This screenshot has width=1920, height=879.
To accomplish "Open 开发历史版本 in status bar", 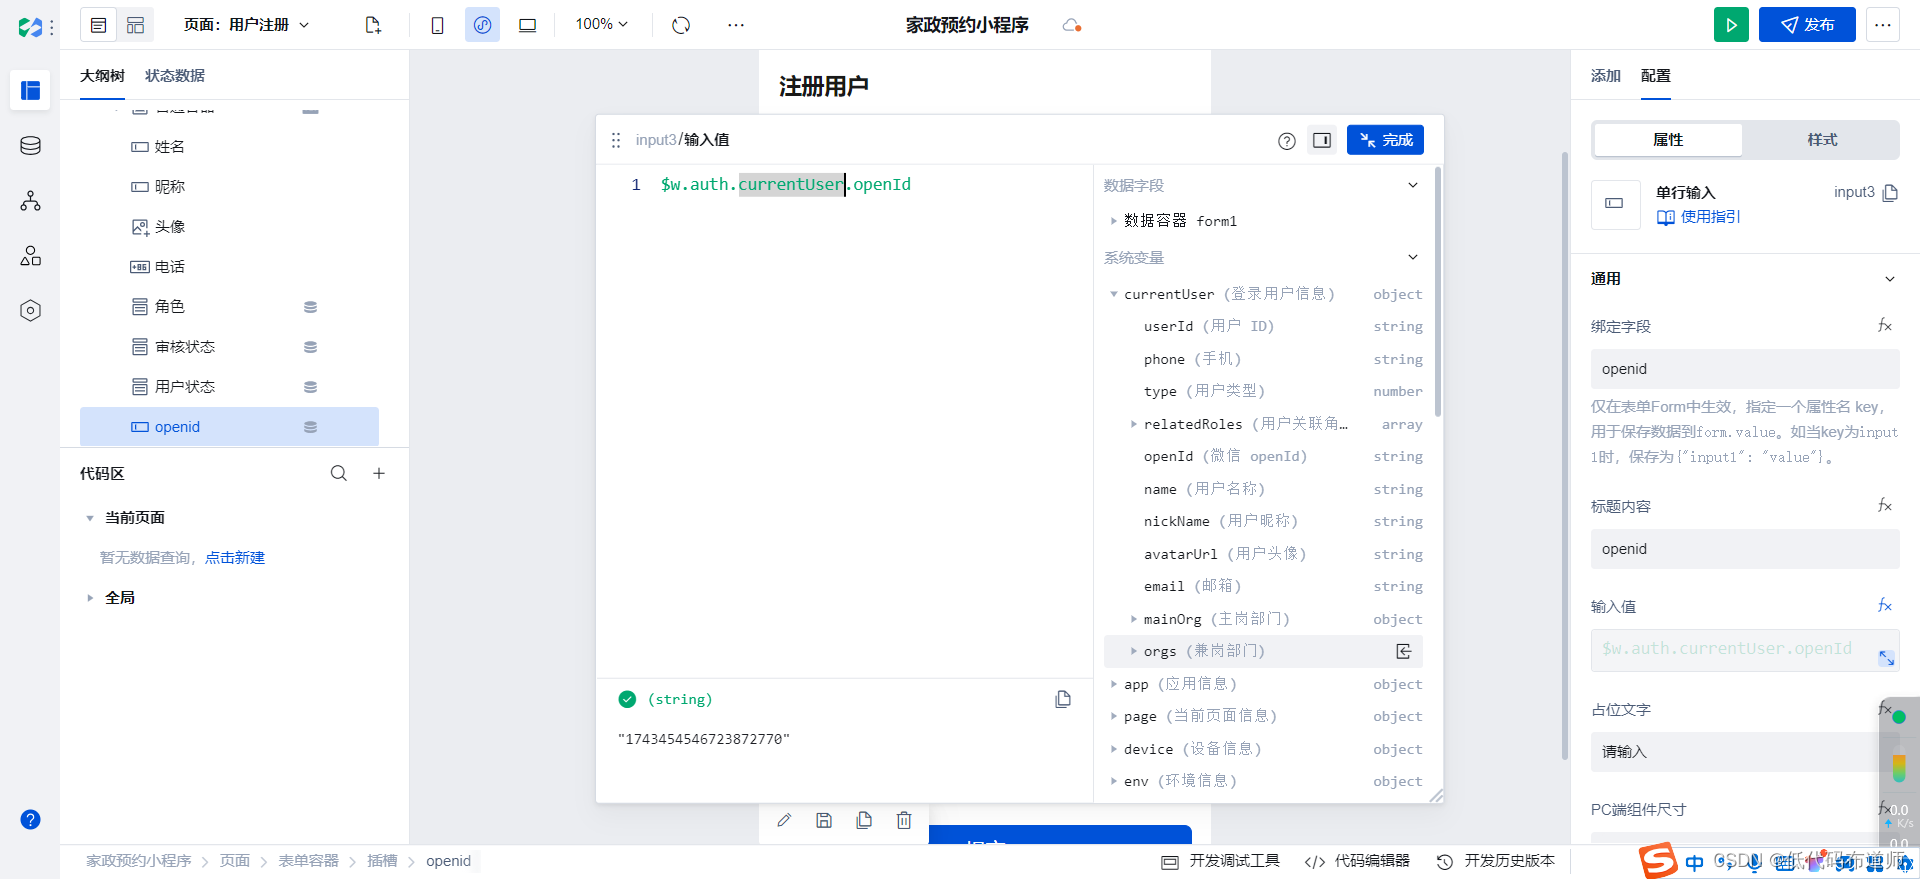I will click(1496, 861).
